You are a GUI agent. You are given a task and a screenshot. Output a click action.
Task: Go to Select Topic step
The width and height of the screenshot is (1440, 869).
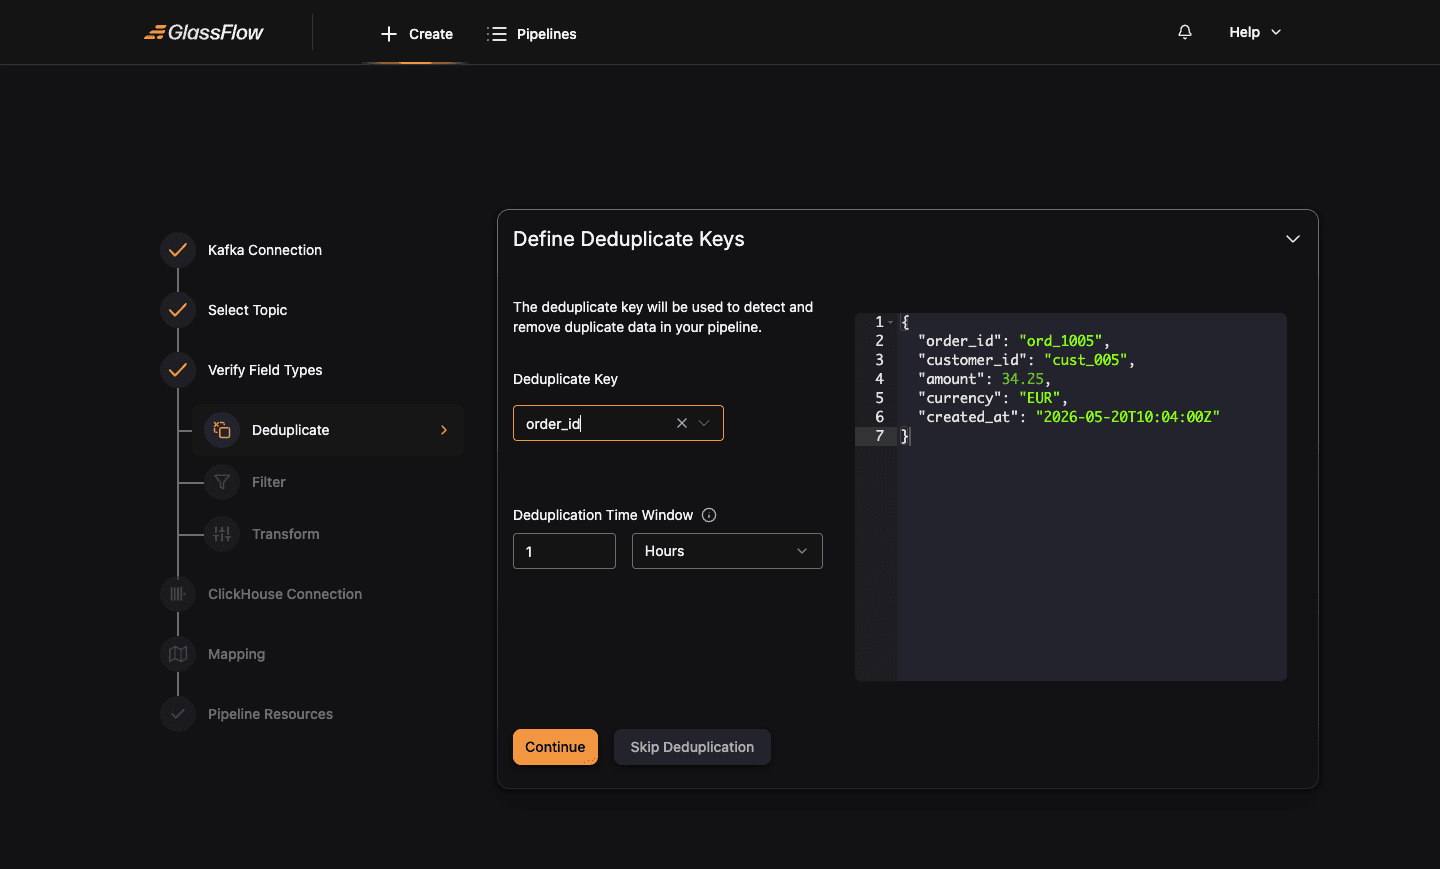coord(247,310)
